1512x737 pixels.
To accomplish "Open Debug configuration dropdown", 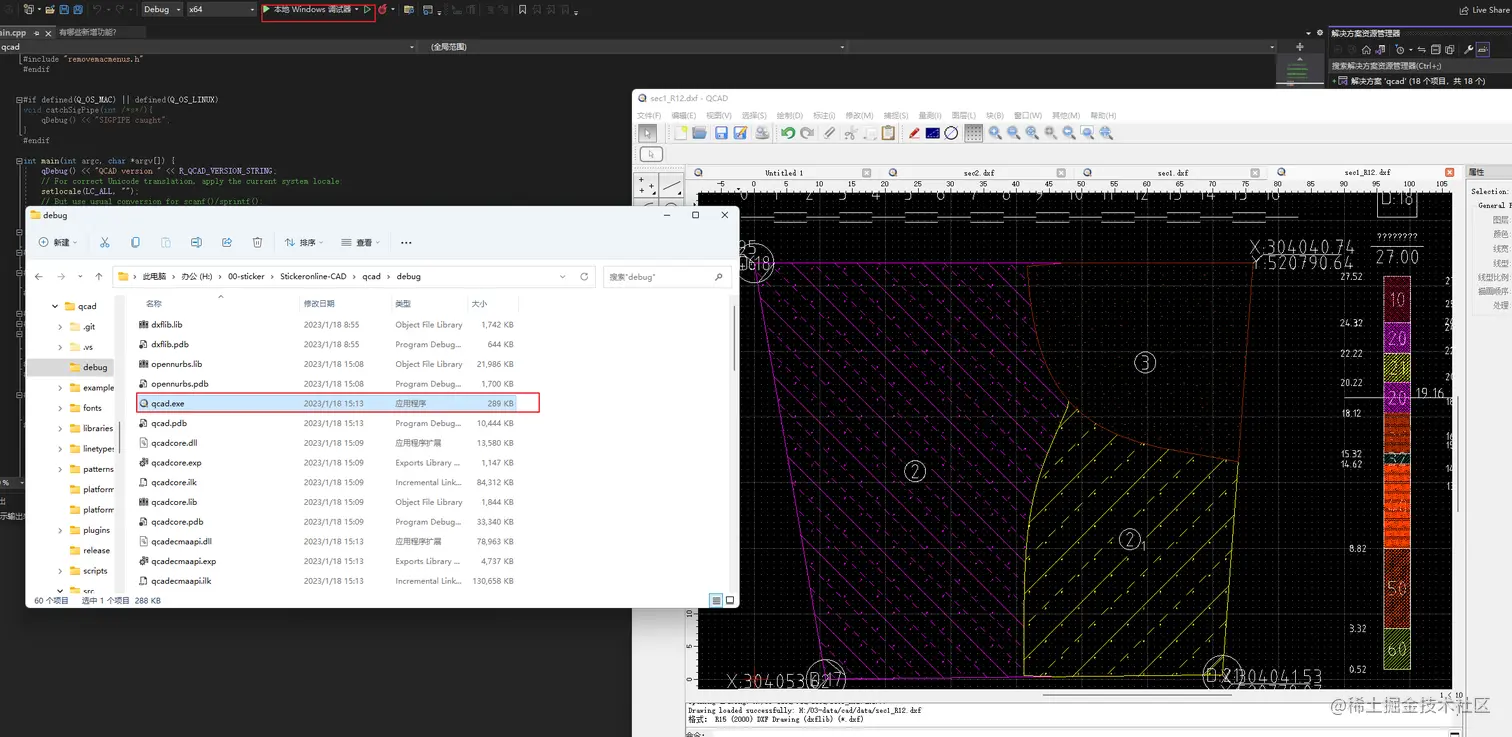I will (162, 9).
